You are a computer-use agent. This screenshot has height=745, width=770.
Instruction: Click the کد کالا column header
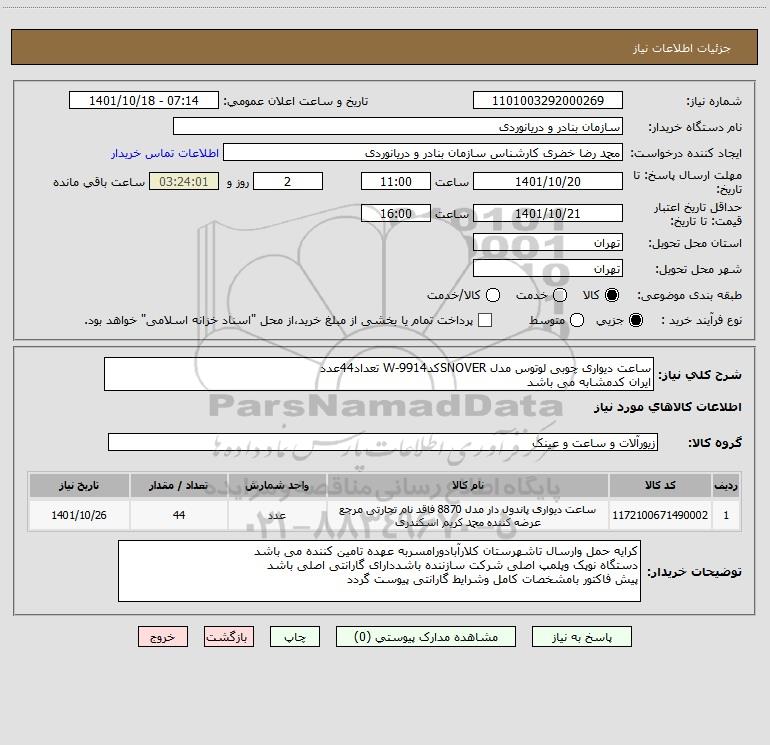tap(660, 485)
